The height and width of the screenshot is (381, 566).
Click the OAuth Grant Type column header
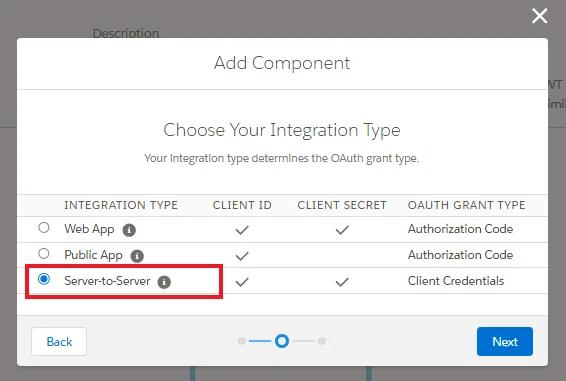pyautogui.click(x=466, y=205)
